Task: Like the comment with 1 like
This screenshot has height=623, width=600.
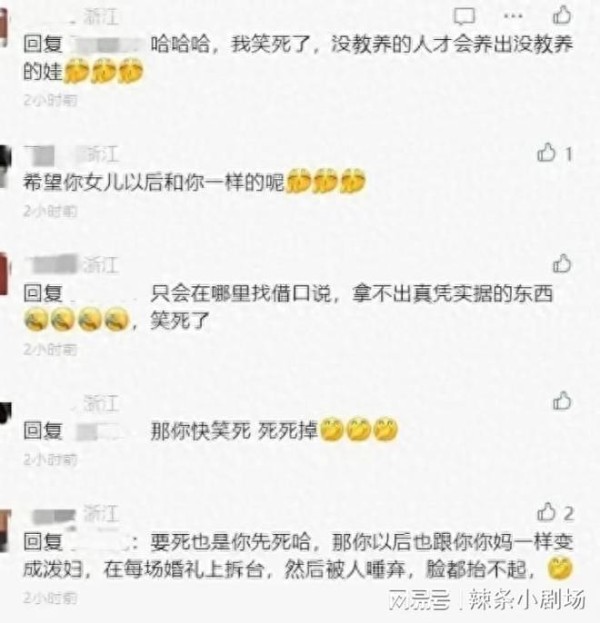Action: click(x=546, y=152)
